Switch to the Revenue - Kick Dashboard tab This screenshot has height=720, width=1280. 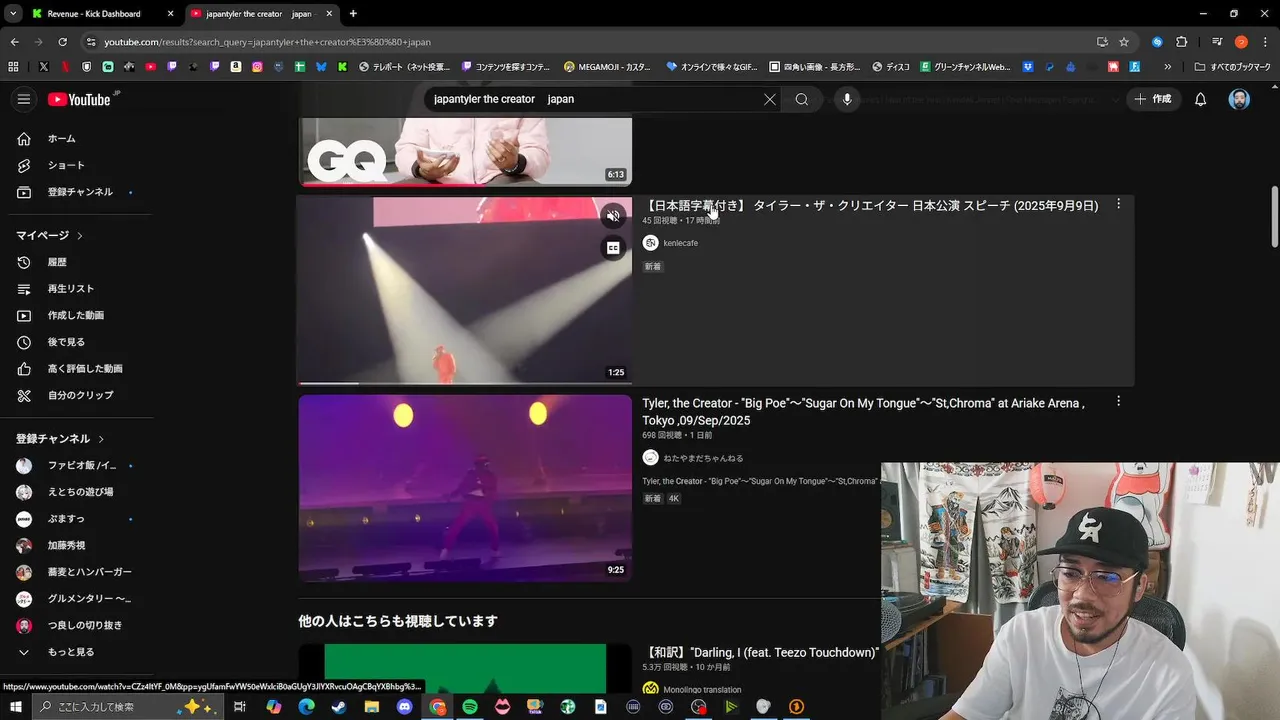[x=93, y=14]
